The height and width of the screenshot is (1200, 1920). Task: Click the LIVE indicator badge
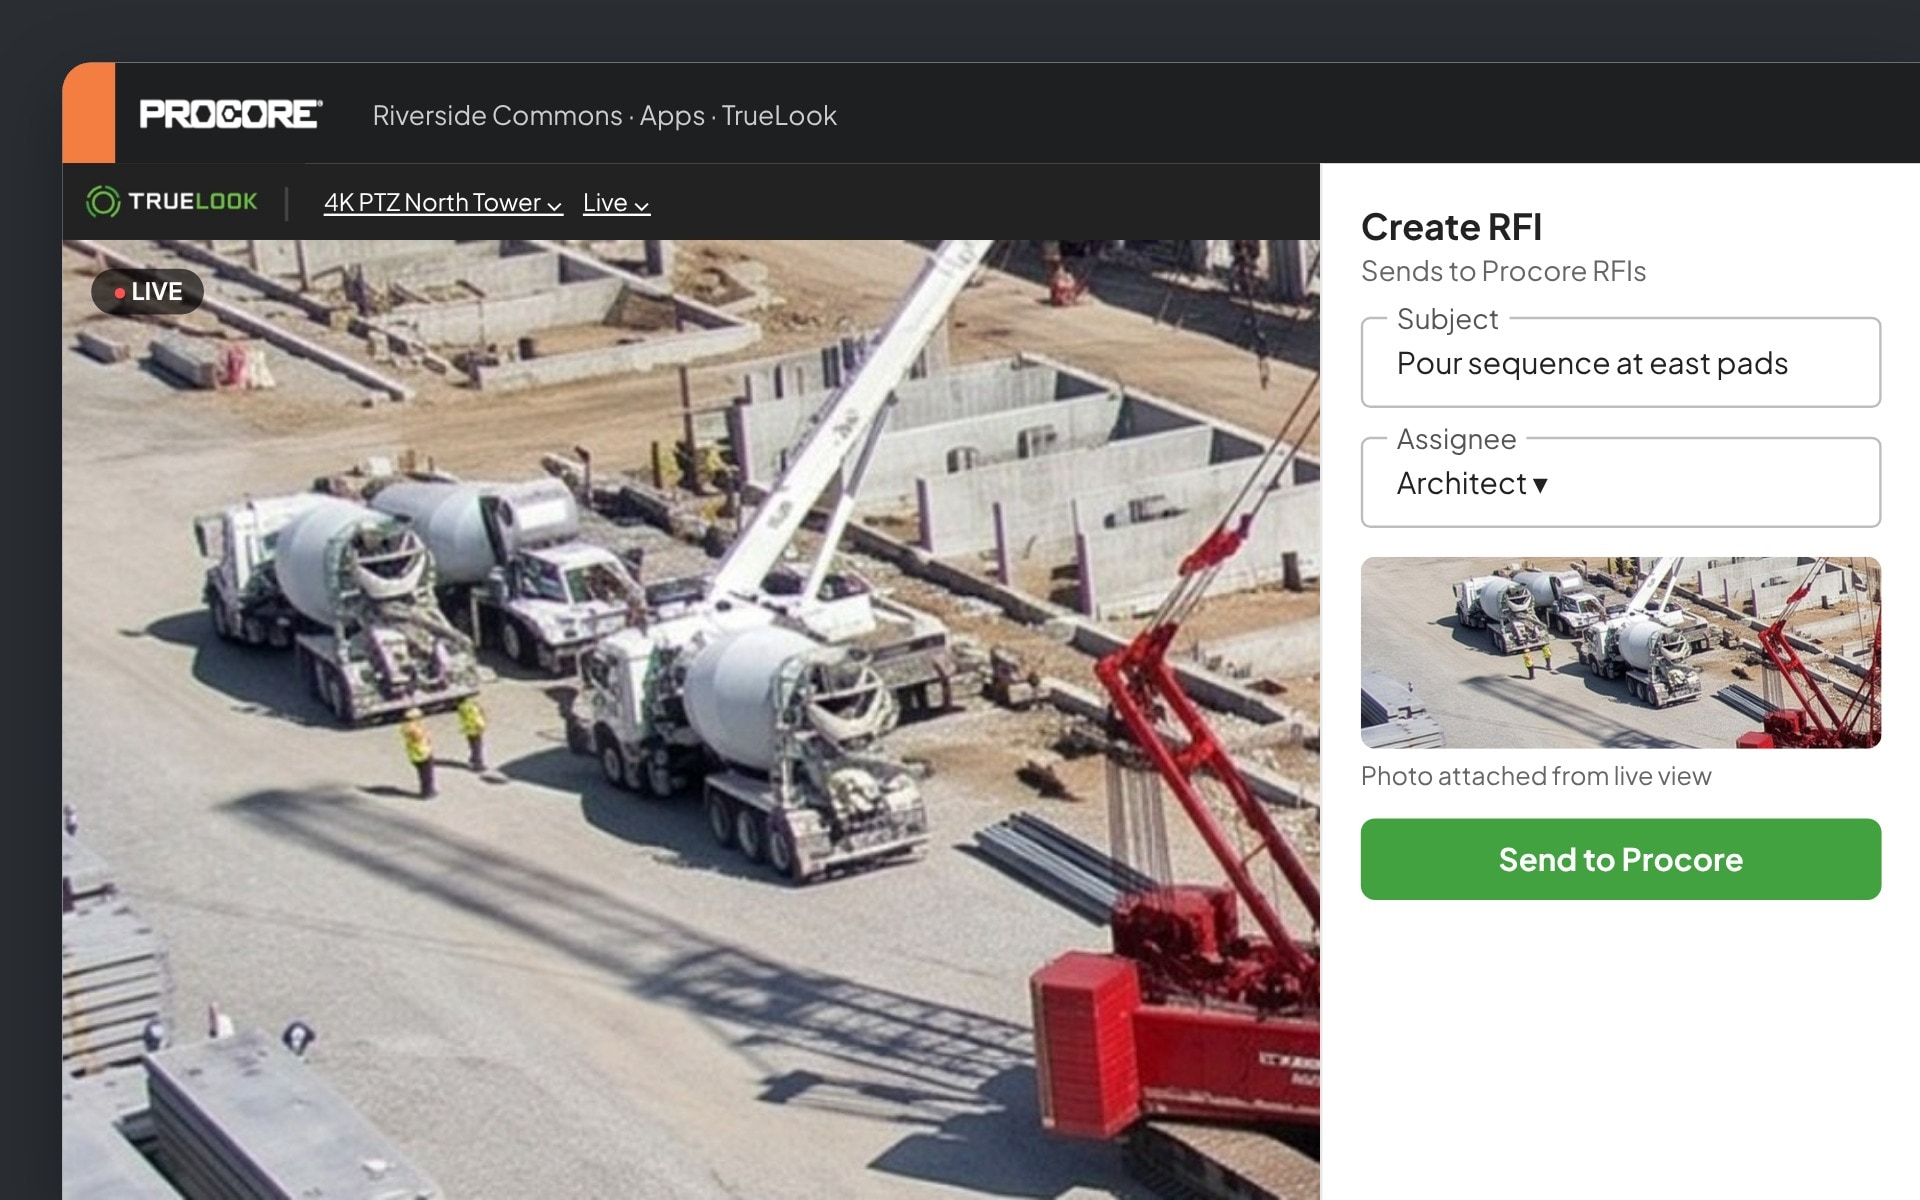(148, 291)
